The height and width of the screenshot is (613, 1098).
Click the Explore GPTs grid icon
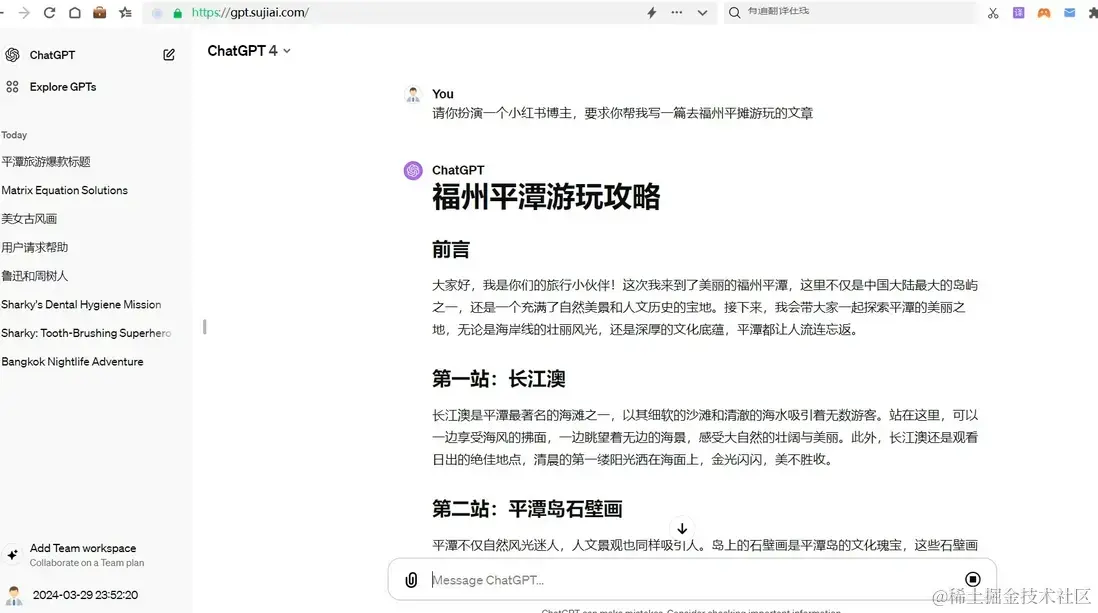12,87
